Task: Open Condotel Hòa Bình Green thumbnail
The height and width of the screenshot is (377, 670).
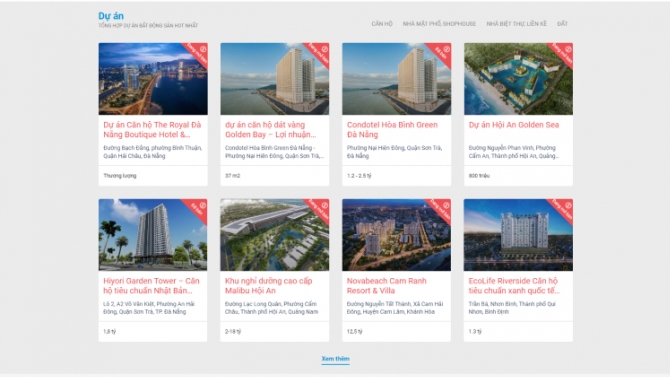Action: (x=397, y=79)
